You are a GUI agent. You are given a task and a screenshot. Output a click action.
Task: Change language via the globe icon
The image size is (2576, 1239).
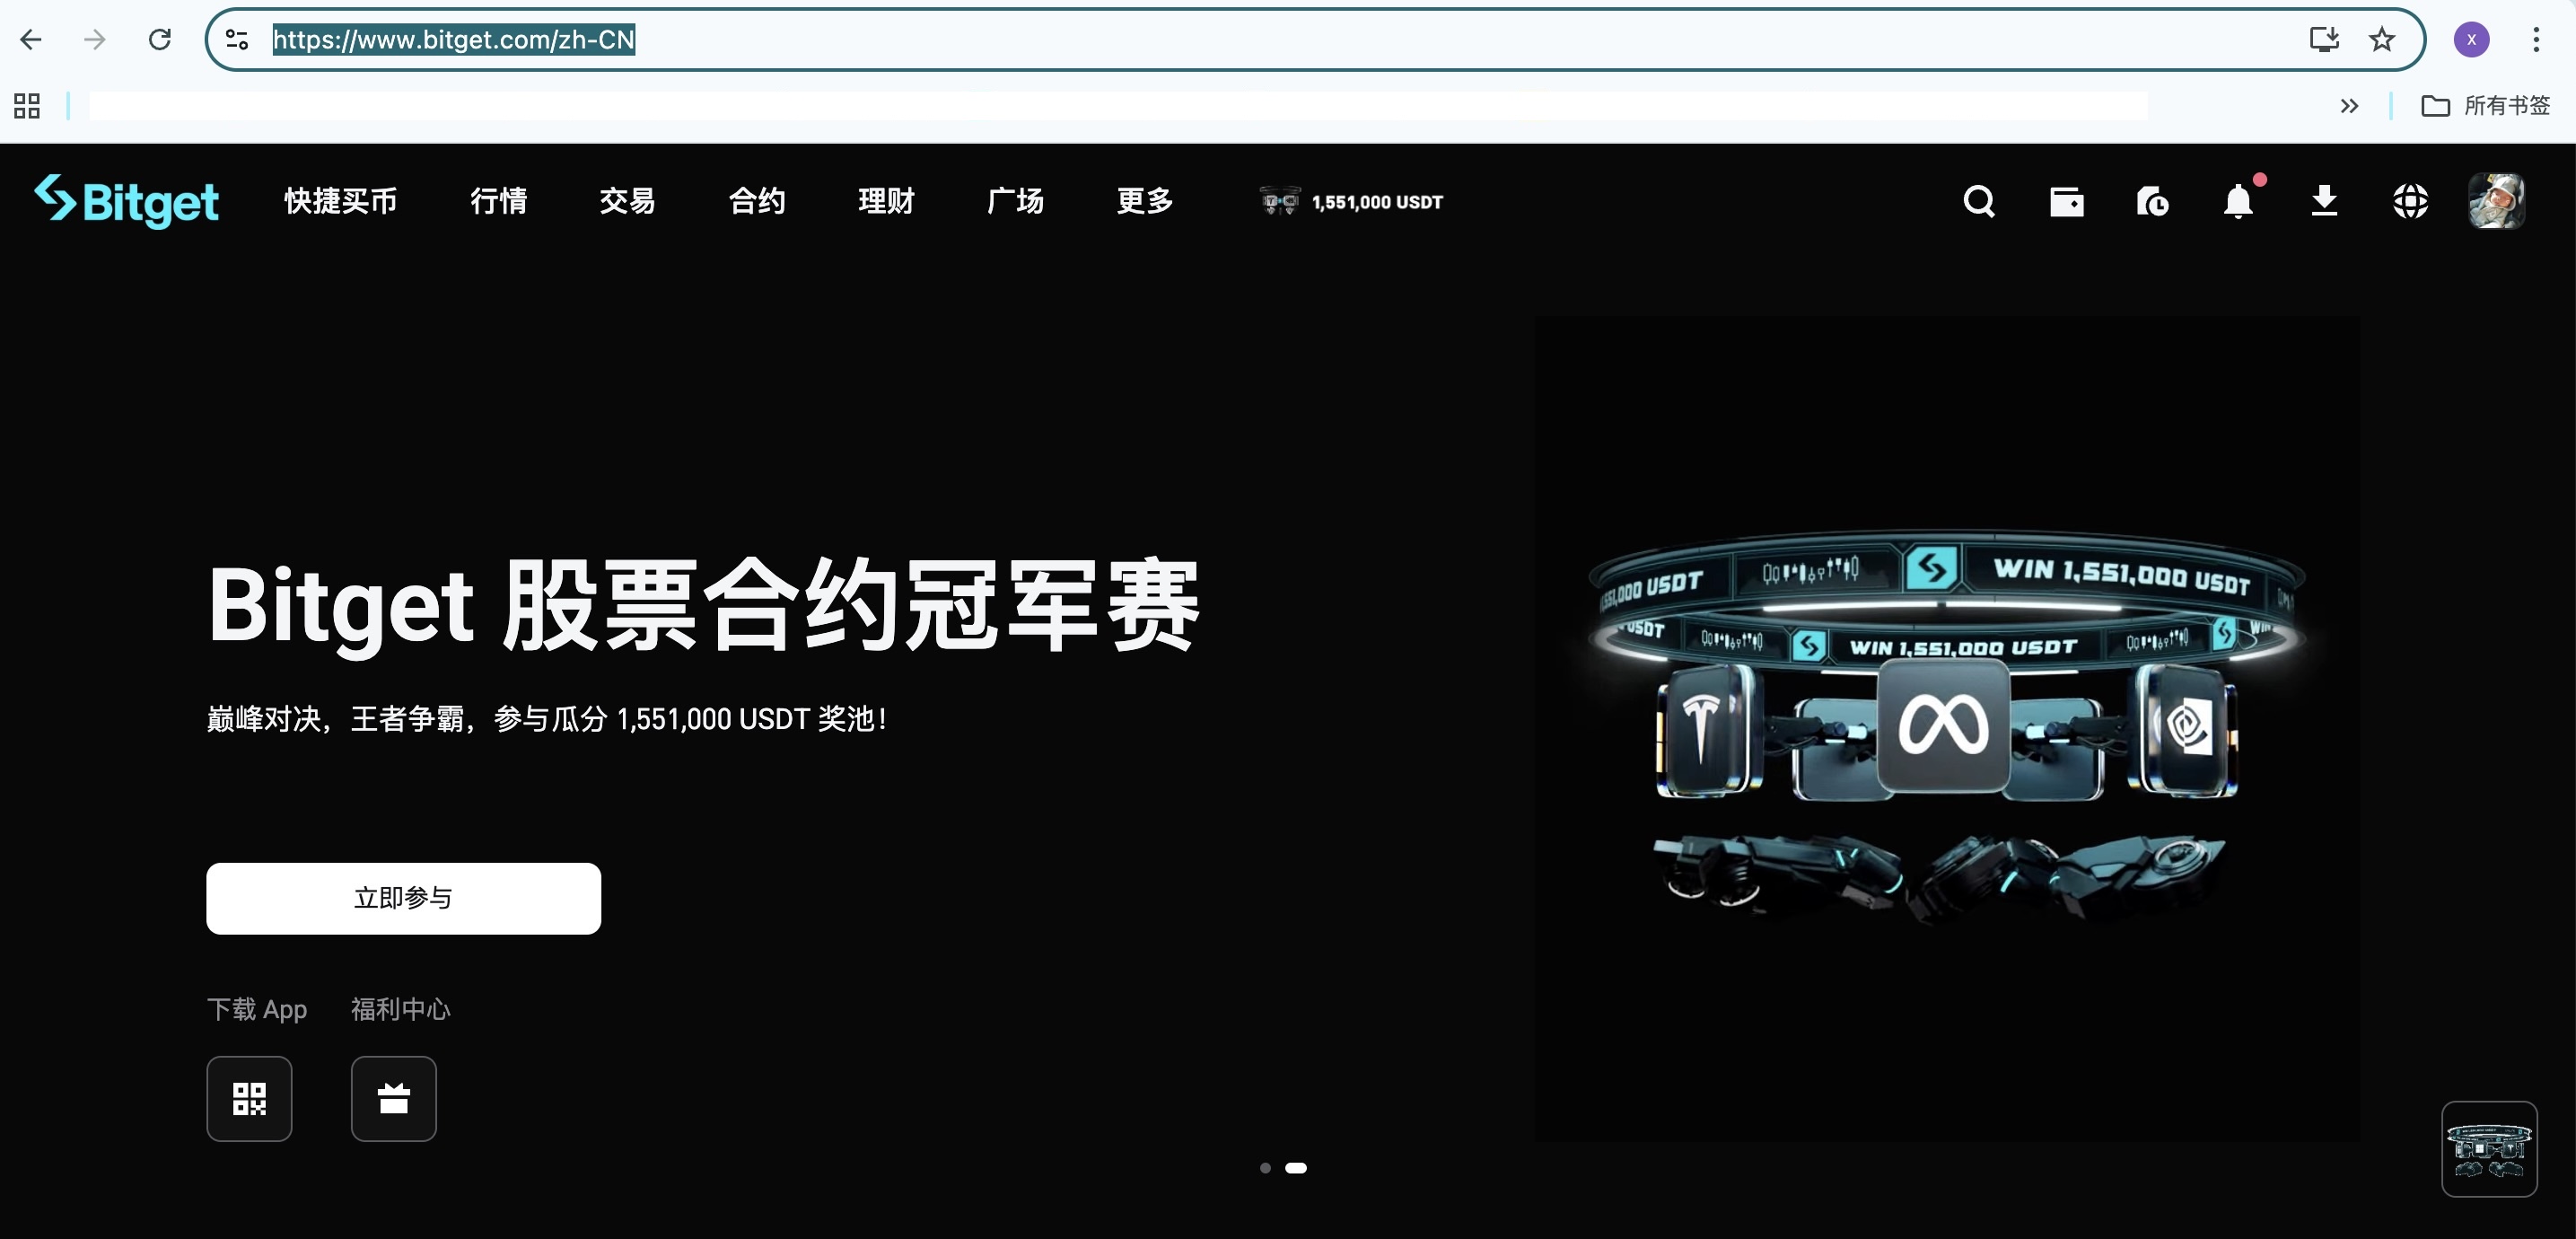tap(2410, 201)
